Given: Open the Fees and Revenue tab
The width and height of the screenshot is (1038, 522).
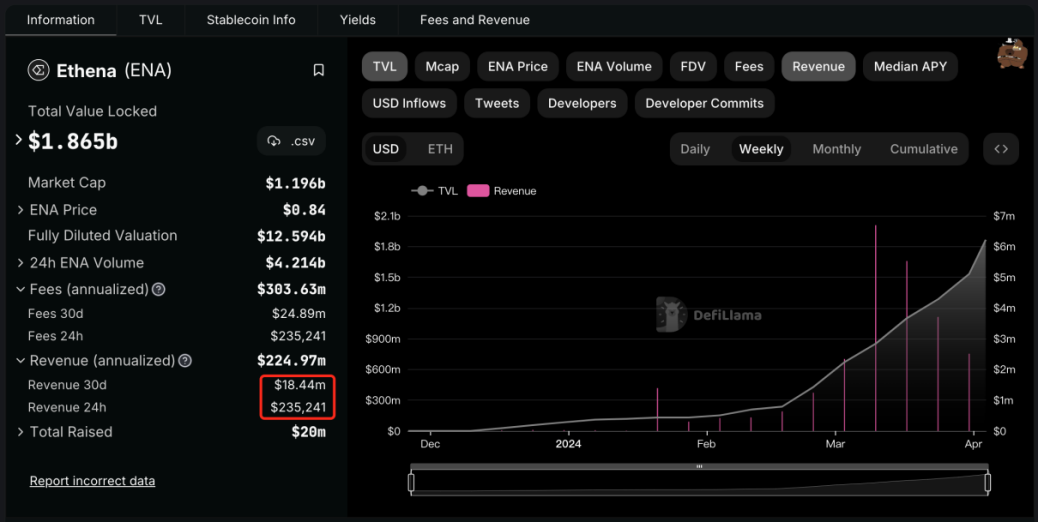Looking at the screenshot, I should pos(475,20).
